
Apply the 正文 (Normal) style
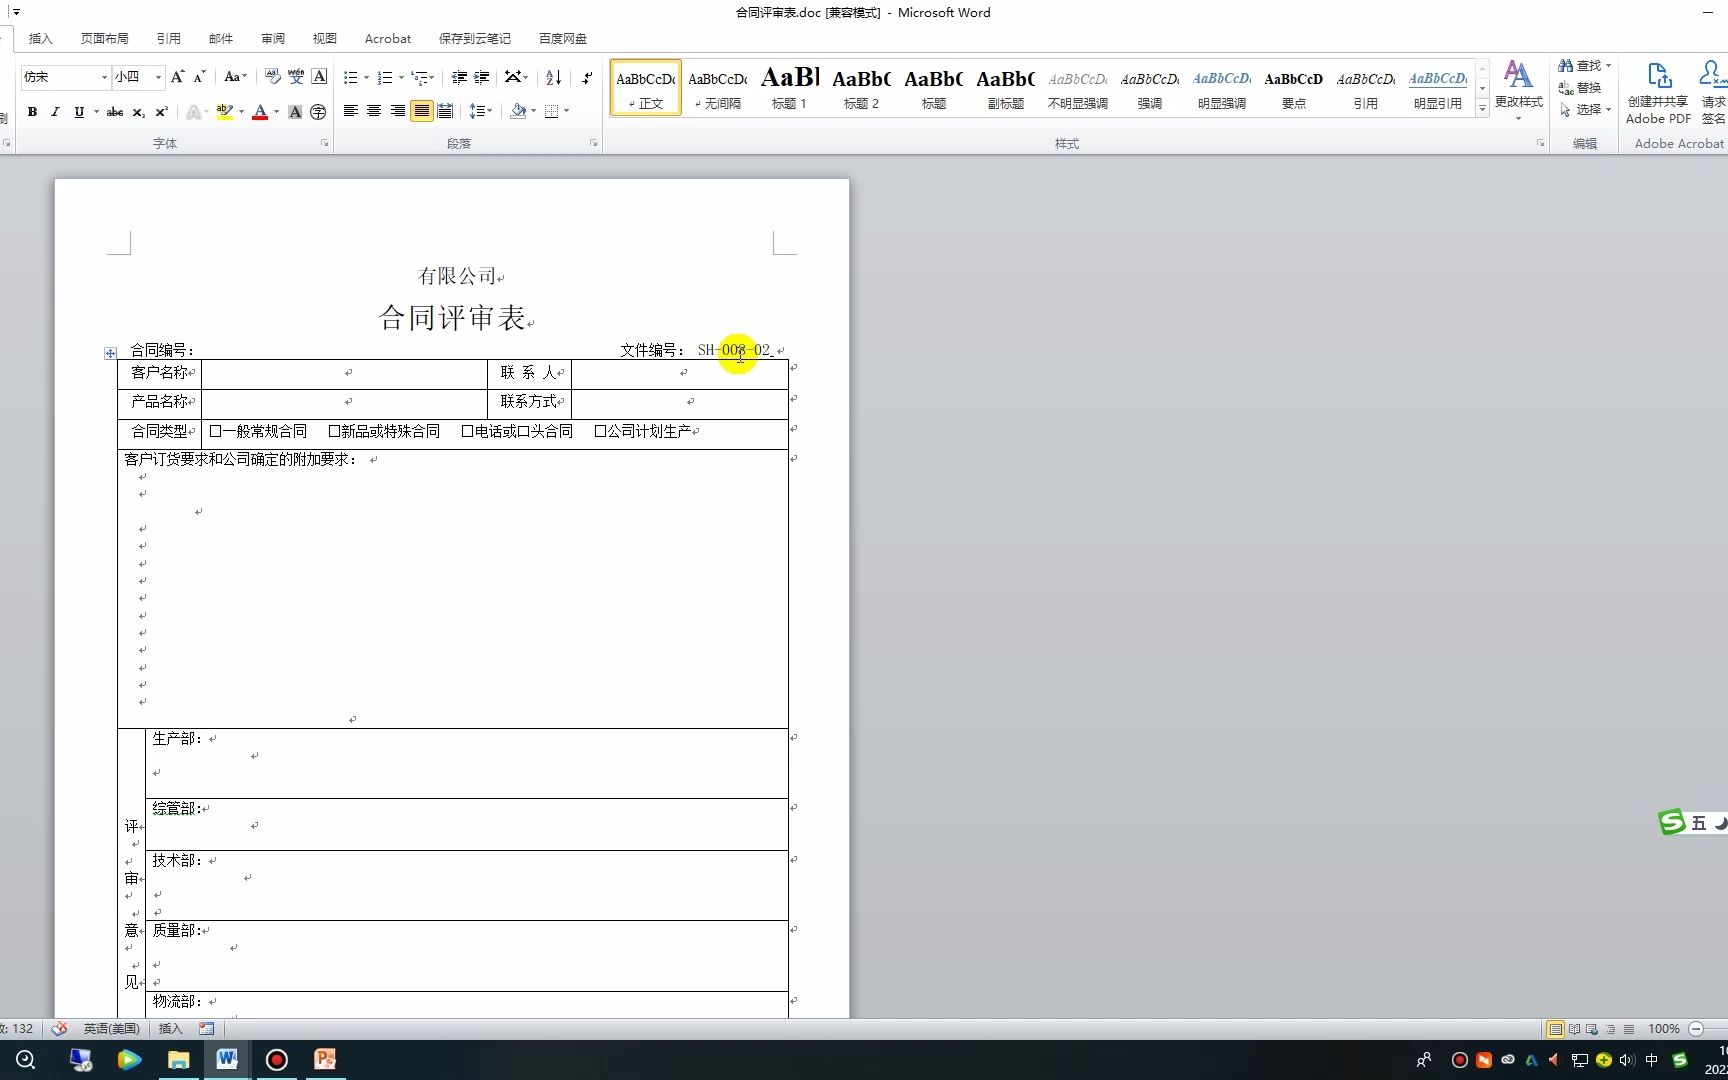pos(646,88)
